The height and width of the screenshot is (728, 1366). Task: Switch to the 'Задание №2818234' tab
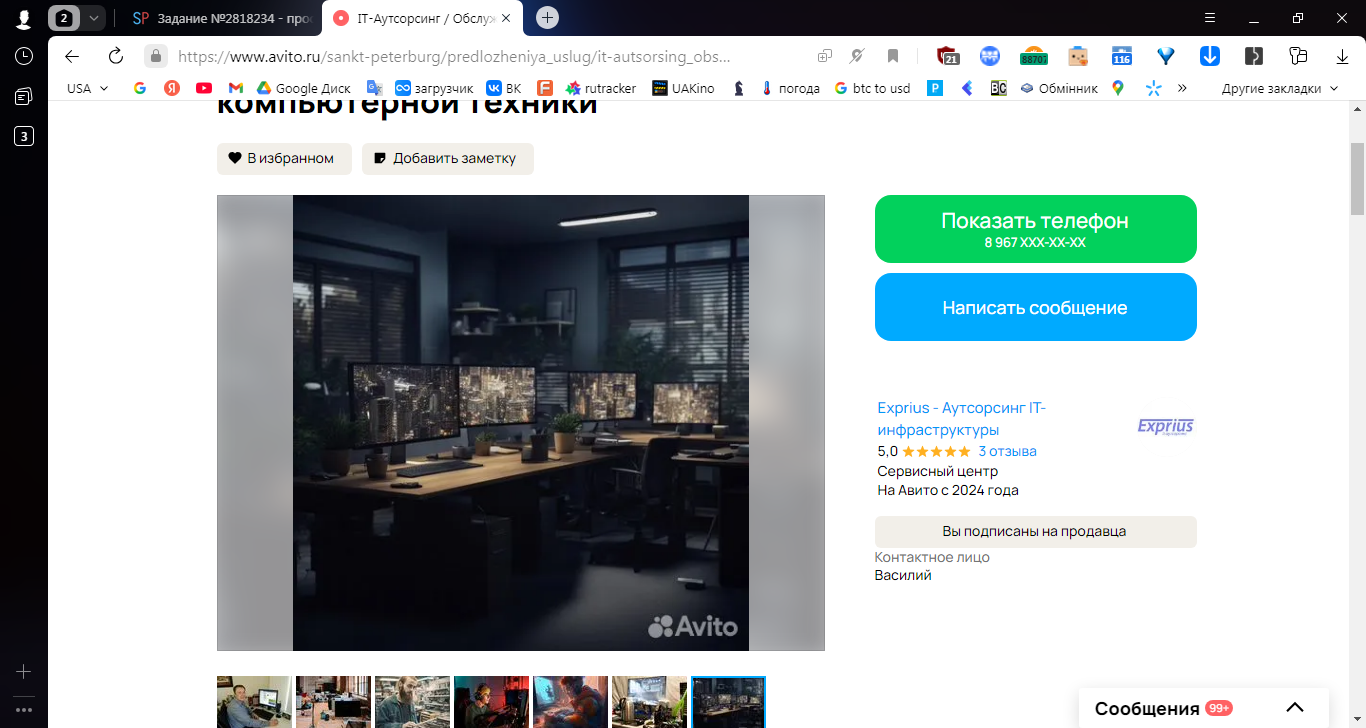[x=220, y=18]
